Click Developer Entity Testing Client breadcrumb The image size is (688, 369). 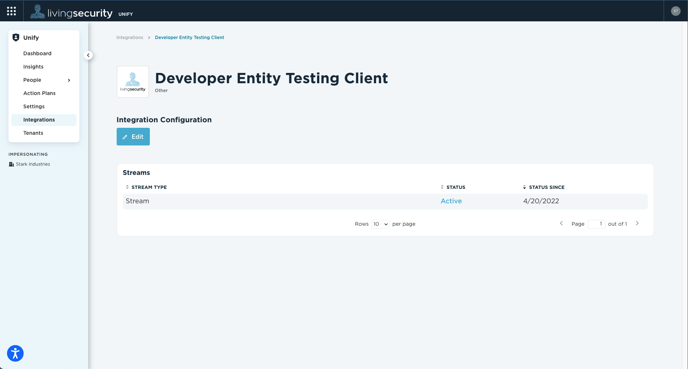coord(190,37)
